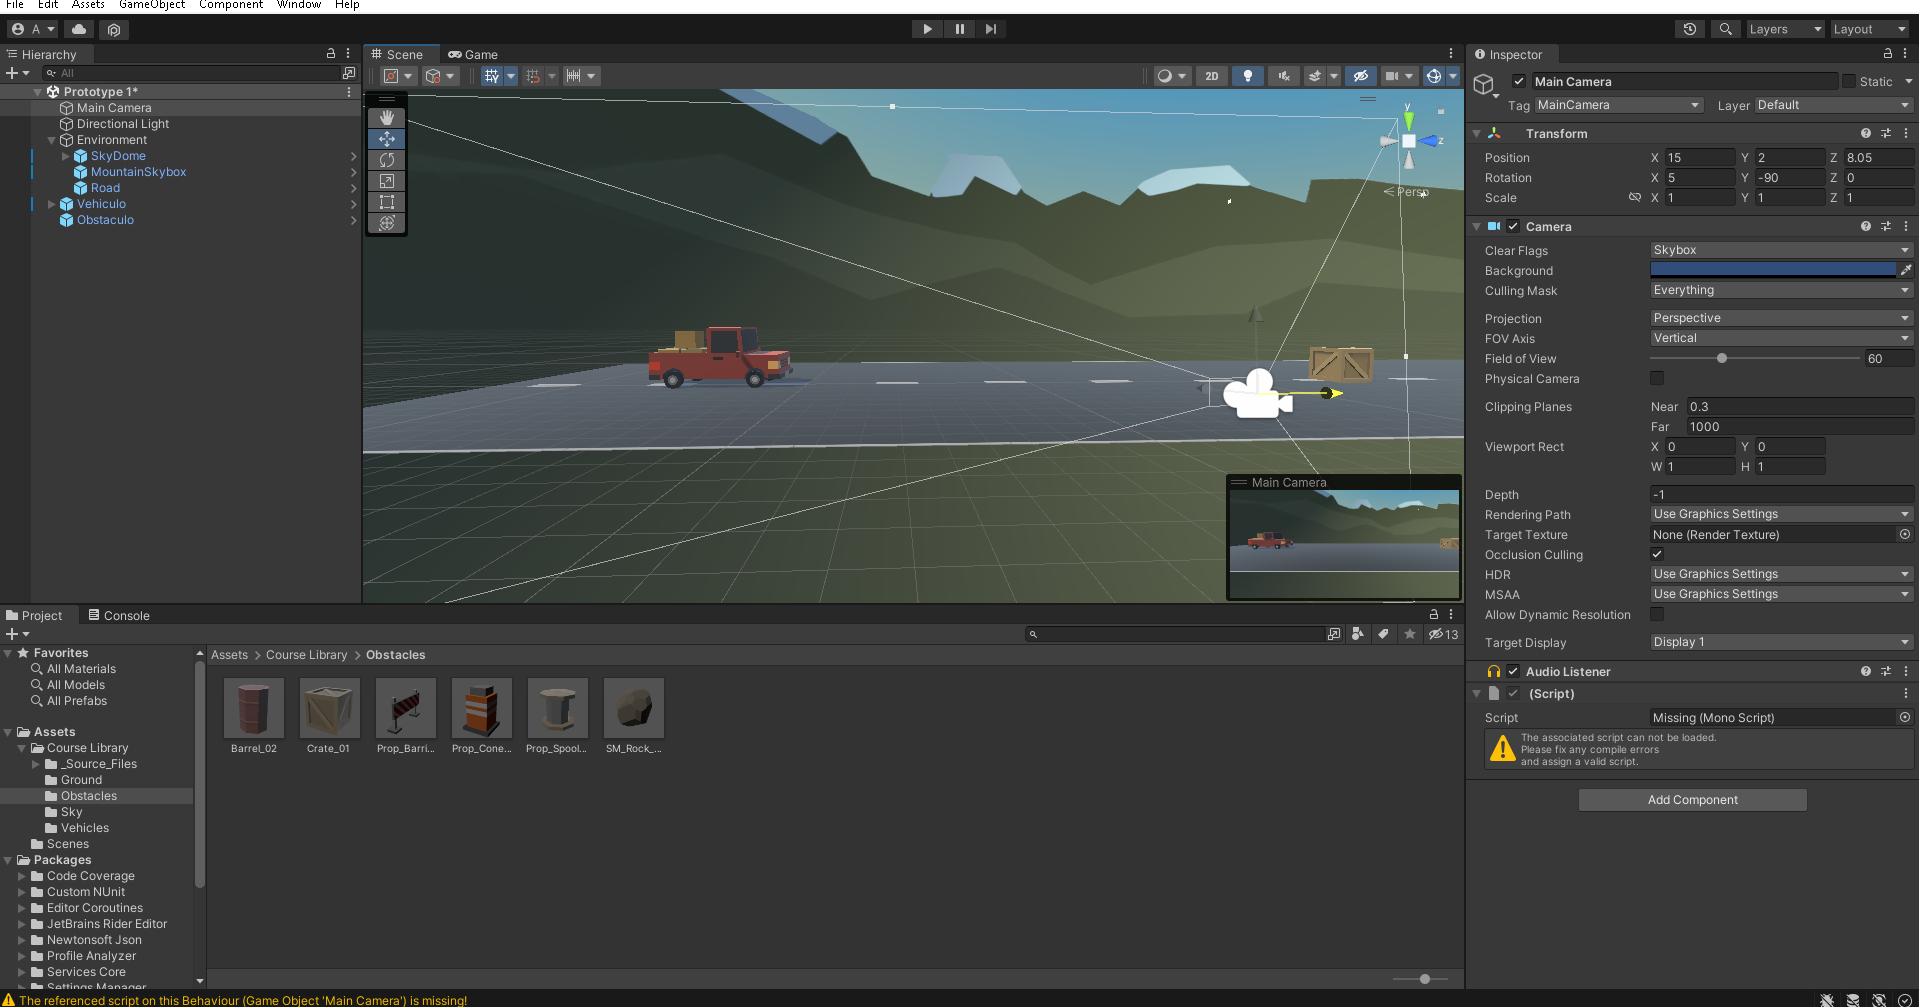Toggle the Occlusion Culling checkbox

click(x=1657, y=554)
